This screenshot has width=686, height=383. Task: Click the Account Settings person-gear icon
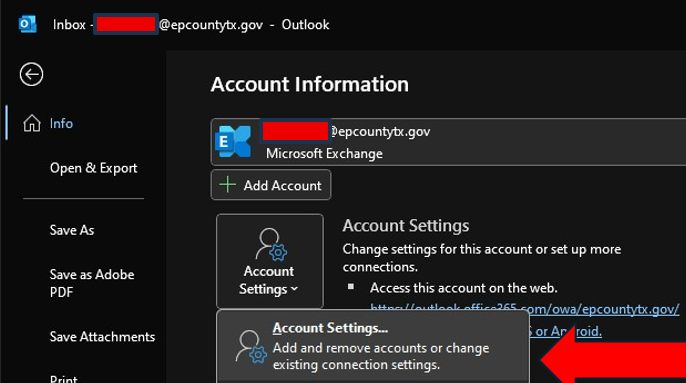coord(271,244)
